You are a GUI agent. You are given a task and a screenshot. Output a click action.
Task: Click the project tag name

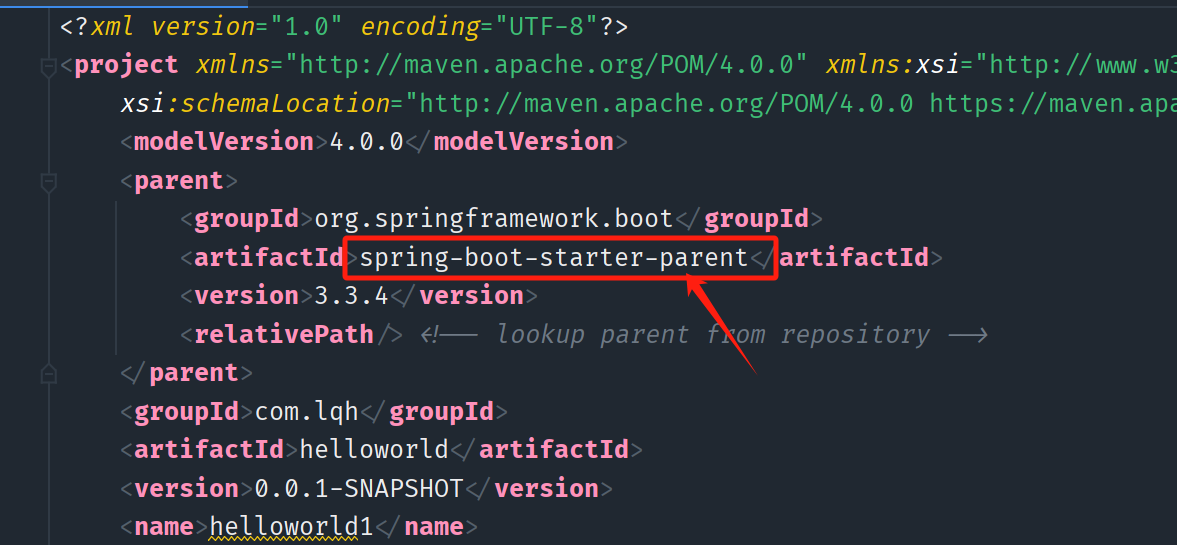click(127, 66)
